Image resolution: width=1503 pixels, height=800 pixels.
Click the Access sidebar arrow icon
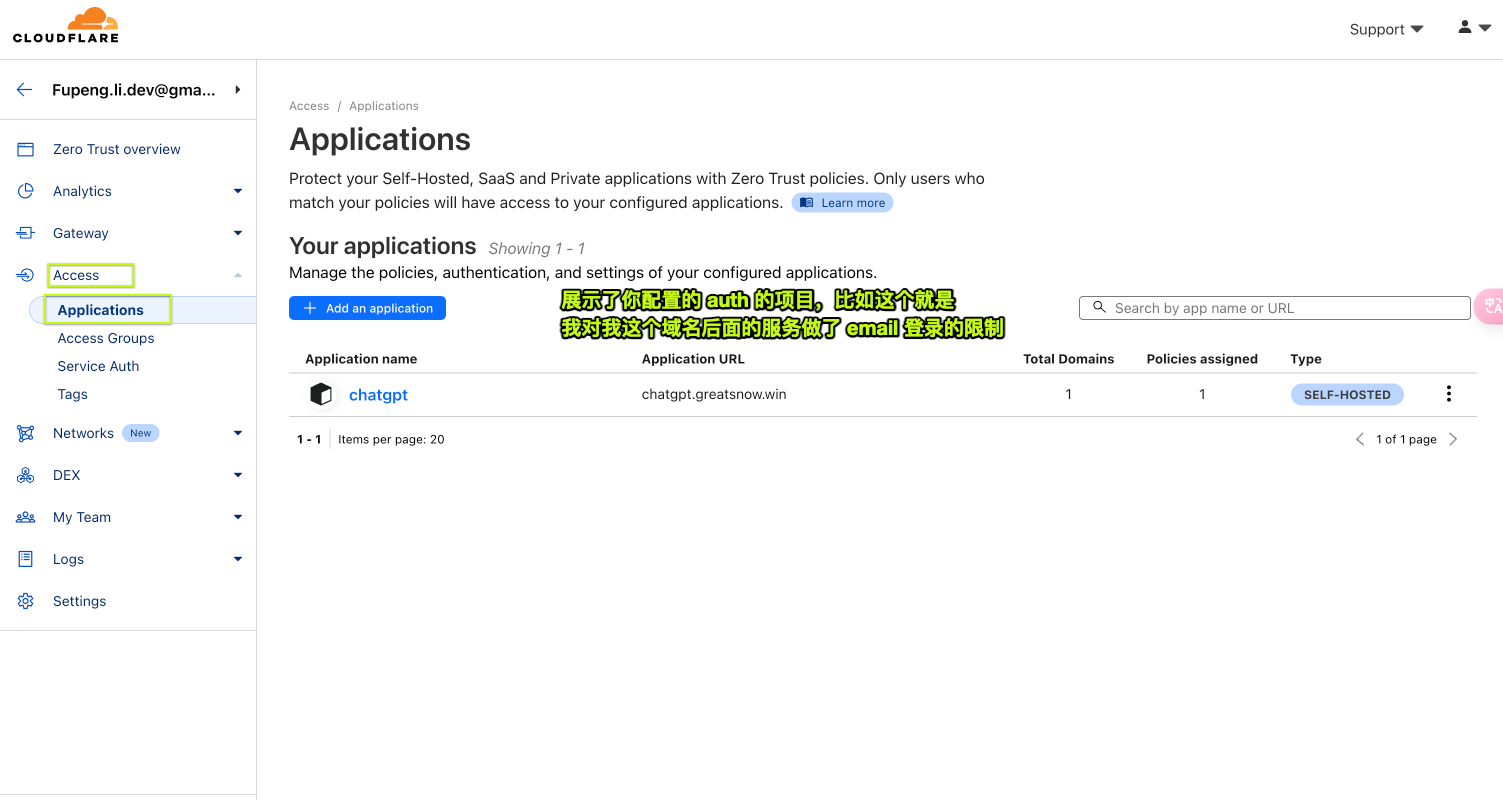click(26, 275)
